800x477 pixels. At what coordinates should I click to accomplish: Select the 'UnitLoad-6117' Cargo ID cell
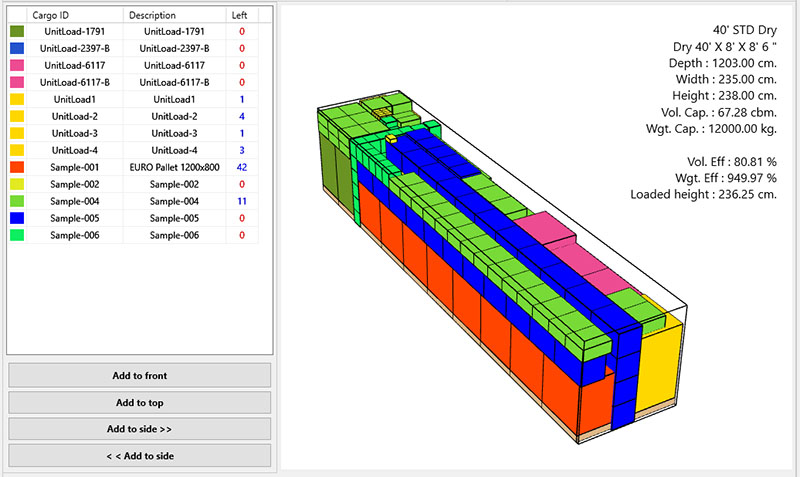tap(74, 65)
